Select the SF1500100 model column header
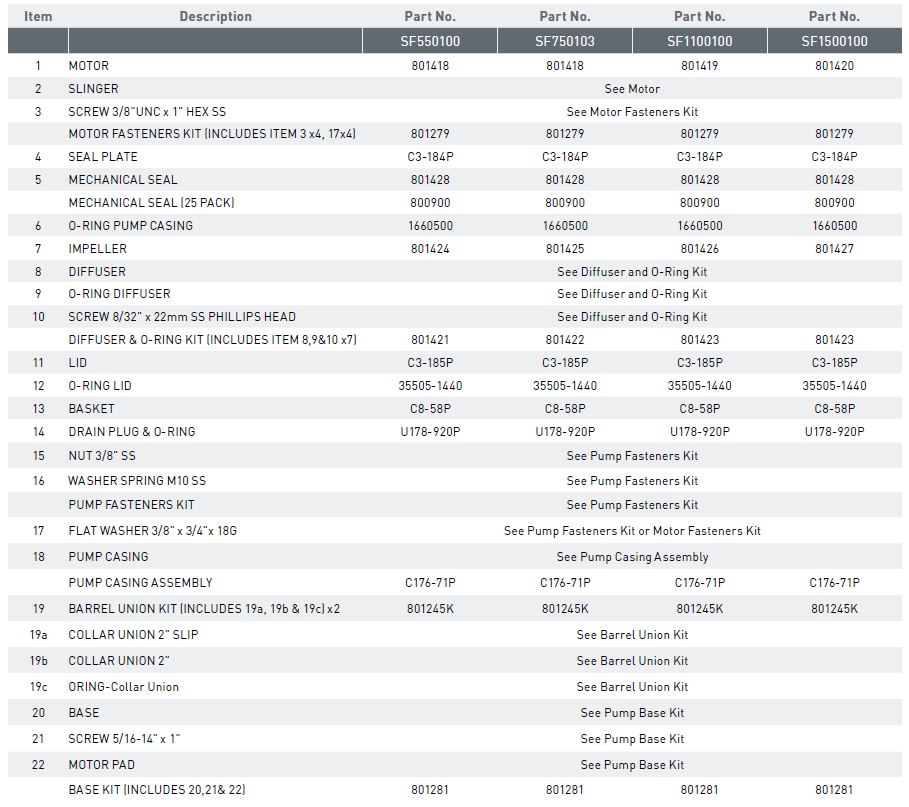 834,41
